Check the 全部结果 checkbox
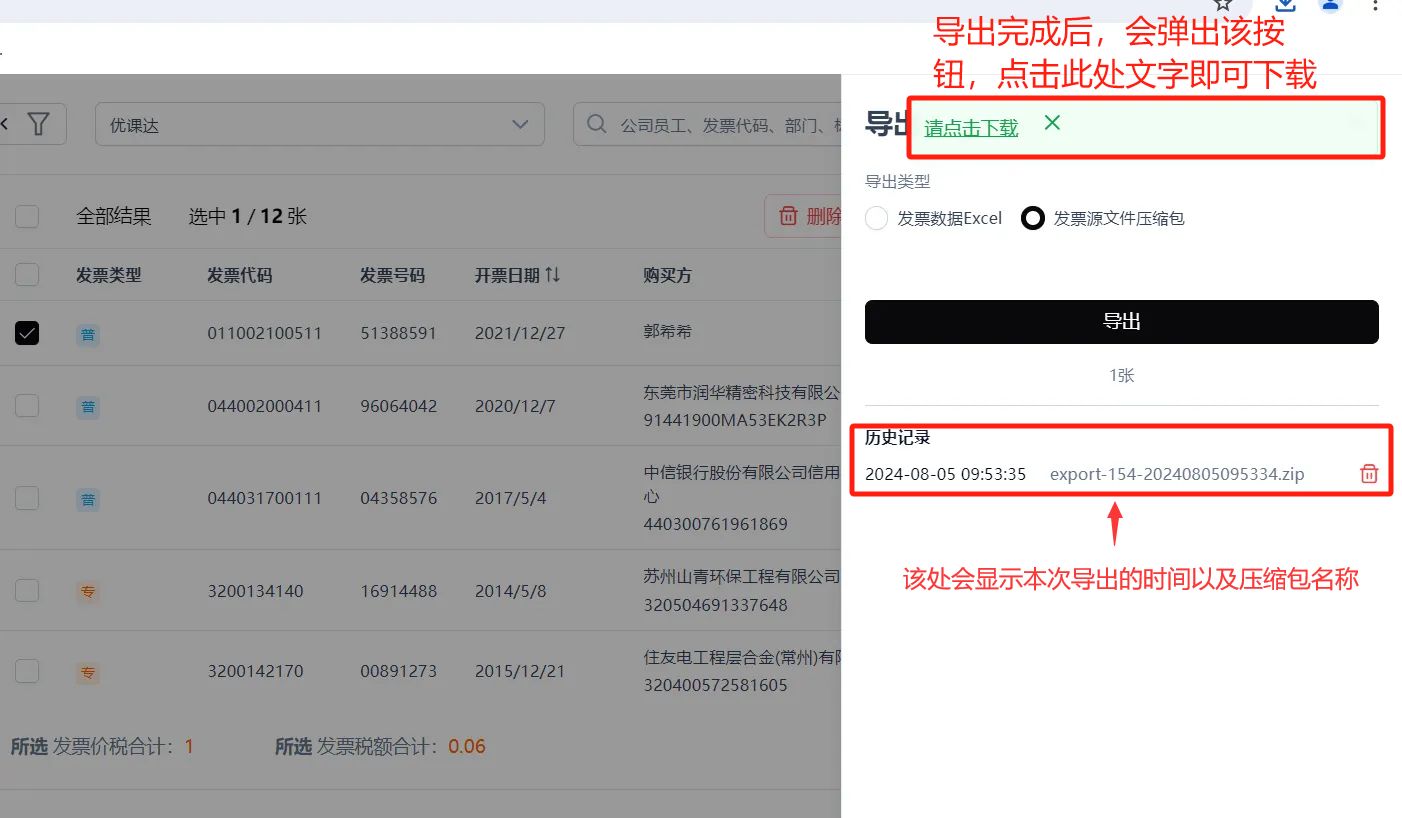Screen dimensions: 1402x818 27,216
